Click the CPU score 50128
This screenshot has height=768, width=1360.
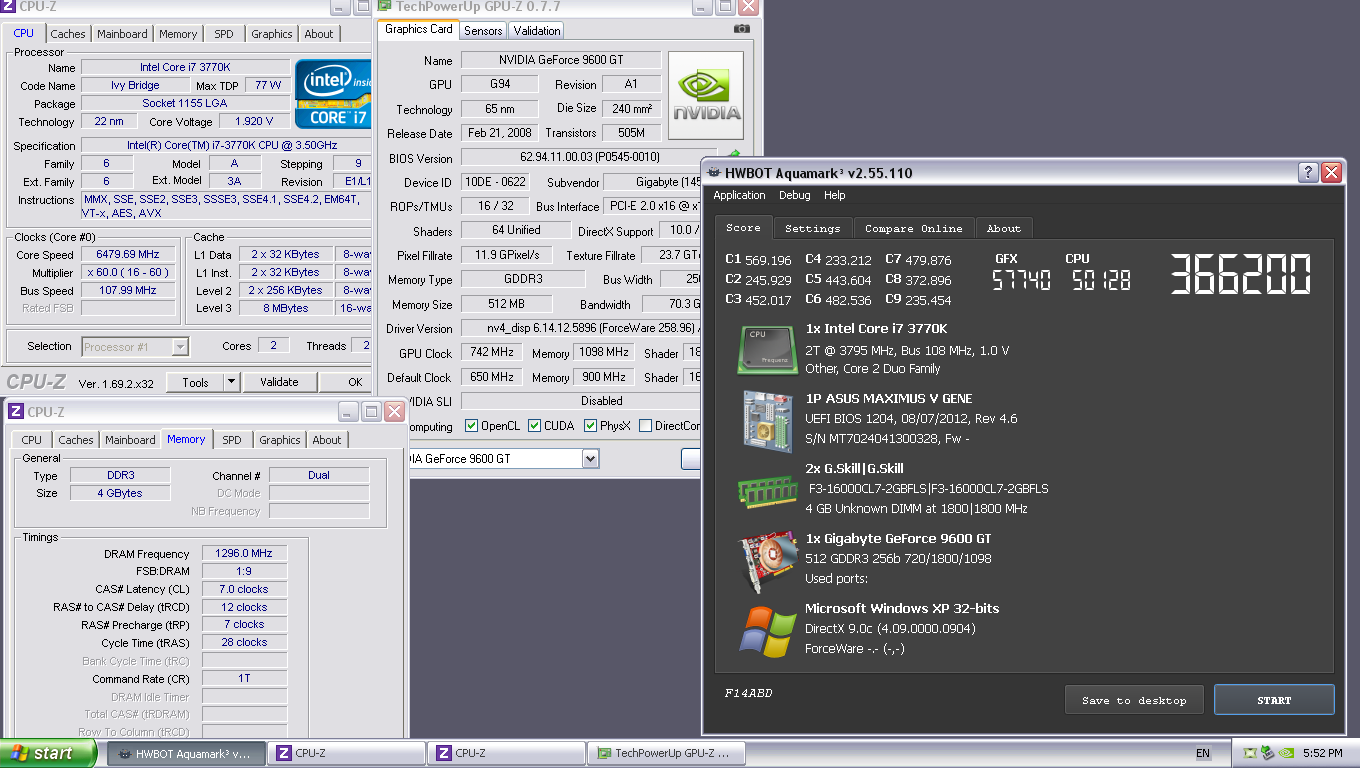1101,281
